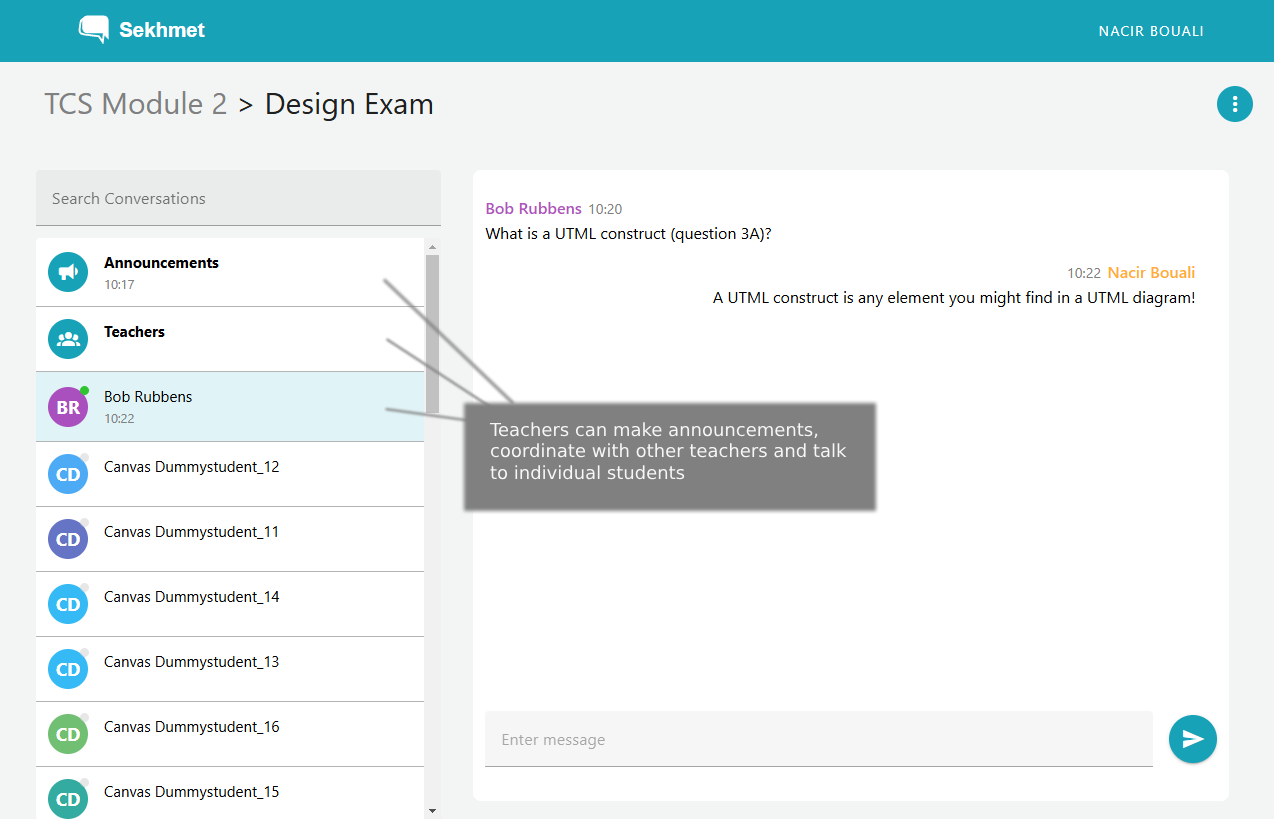Click into the Enter message field
This screenshot has height=819, width=1274.
(819, 739)
